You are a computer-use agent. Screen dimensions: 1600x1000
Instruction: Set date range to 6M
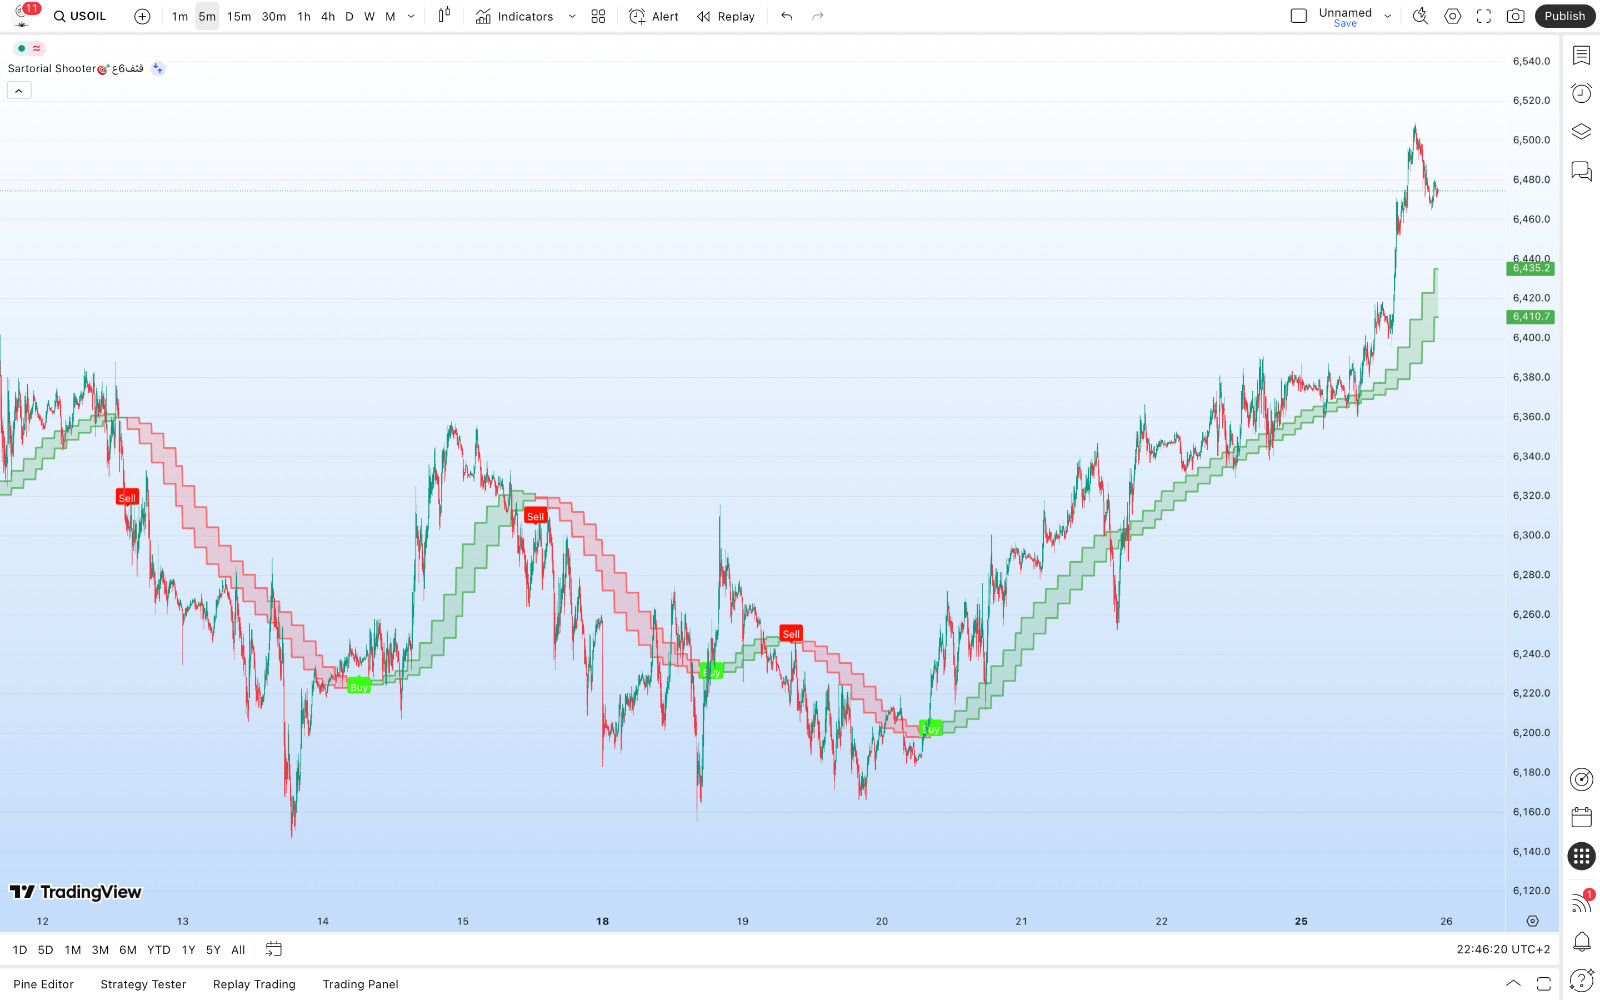tap(128, 950)
